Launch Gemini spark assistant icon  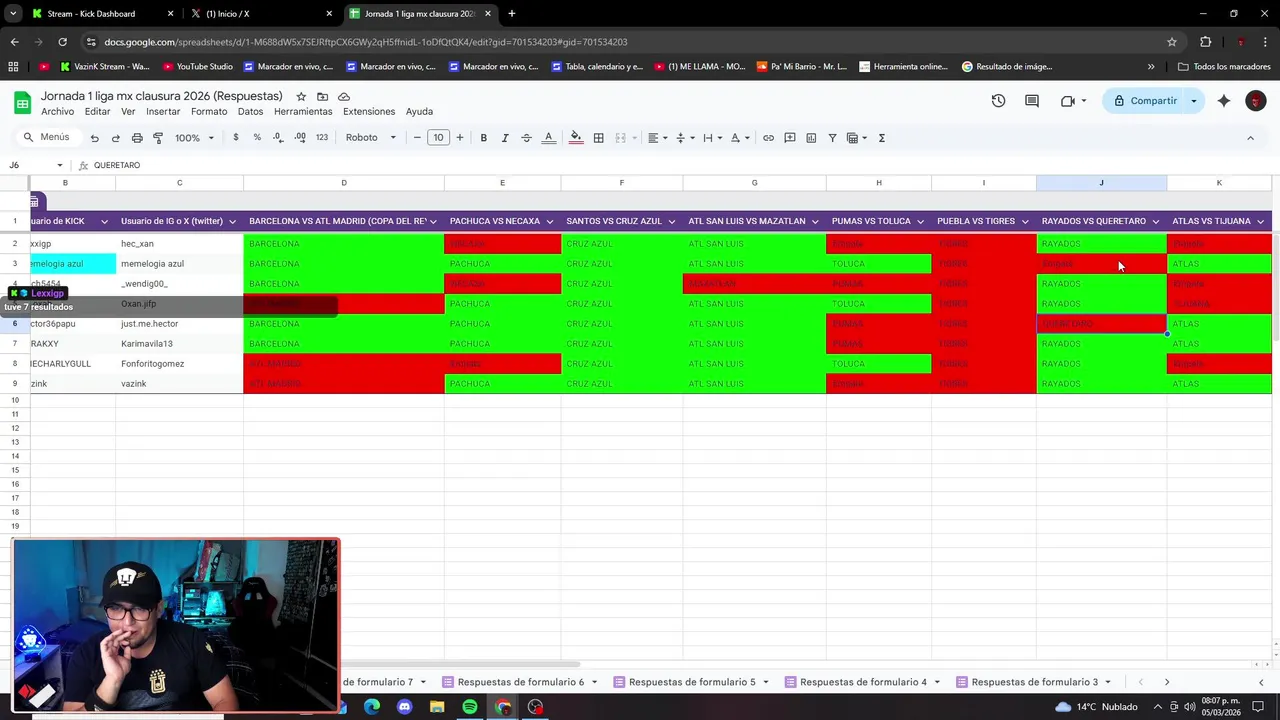1224,101
